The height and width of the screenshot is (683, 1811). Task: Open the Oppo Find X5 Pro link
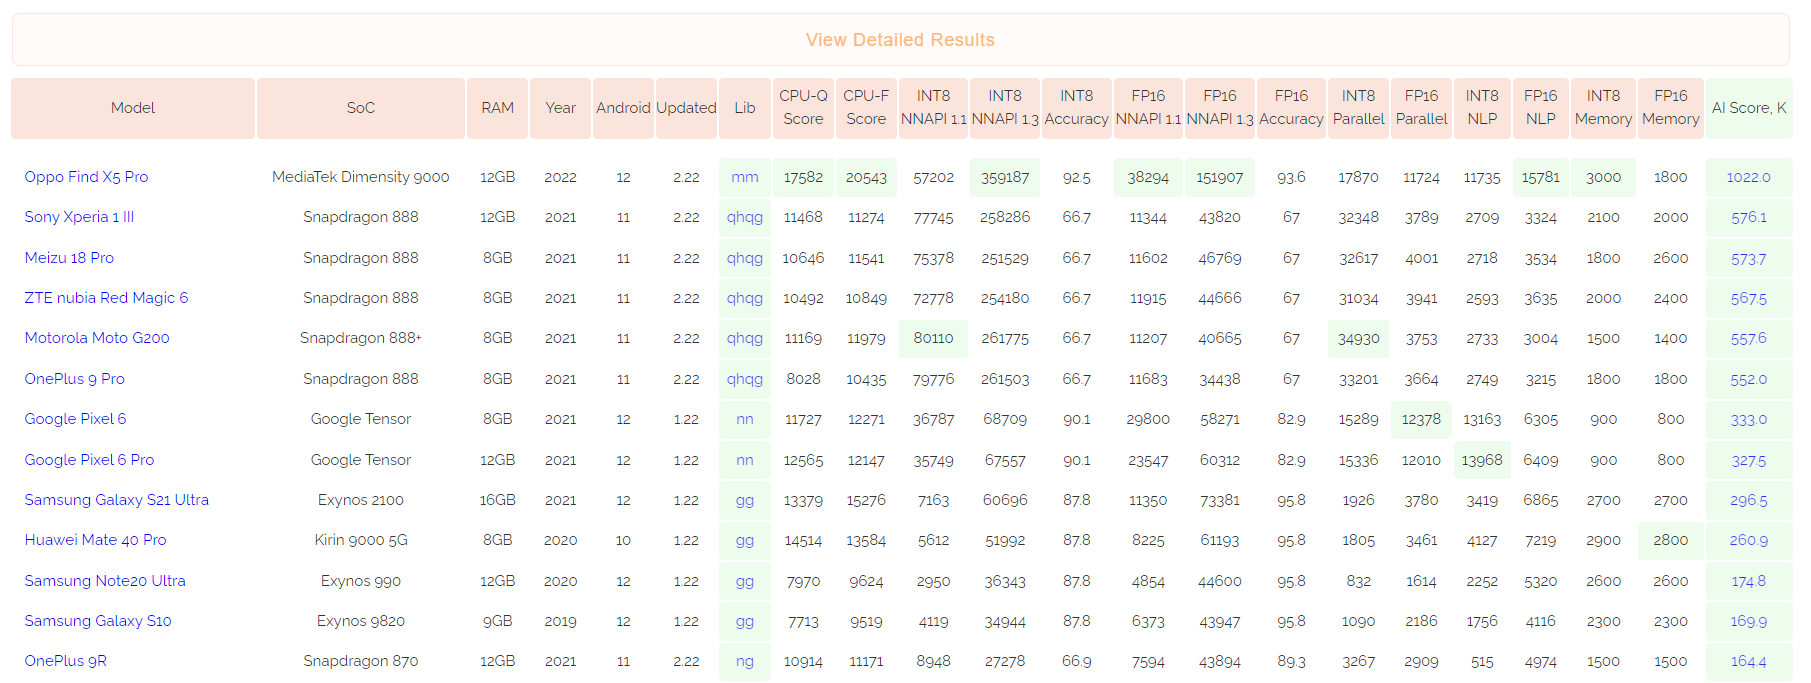86,177
